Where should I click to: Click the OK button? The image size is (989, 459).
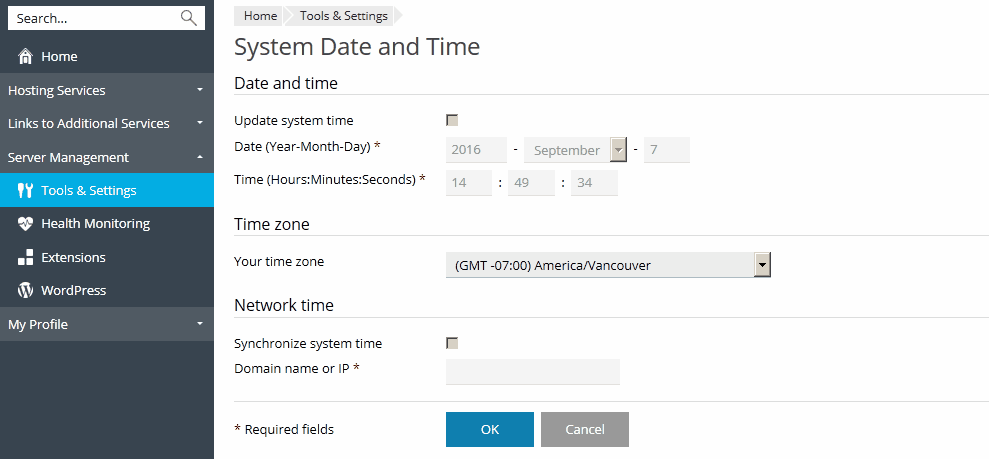click(x=489, y=429)
